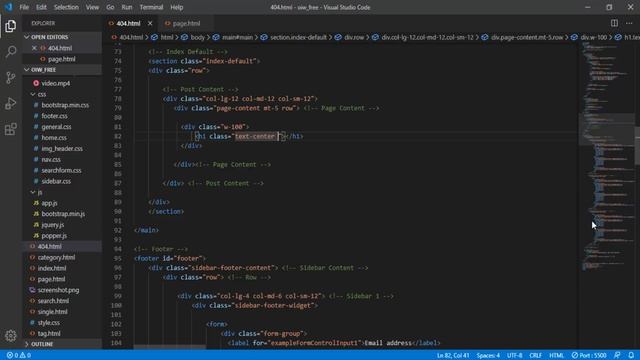Screen dimensions: 640x360
Task: Open nav.css file
Action: coord(62,160)
